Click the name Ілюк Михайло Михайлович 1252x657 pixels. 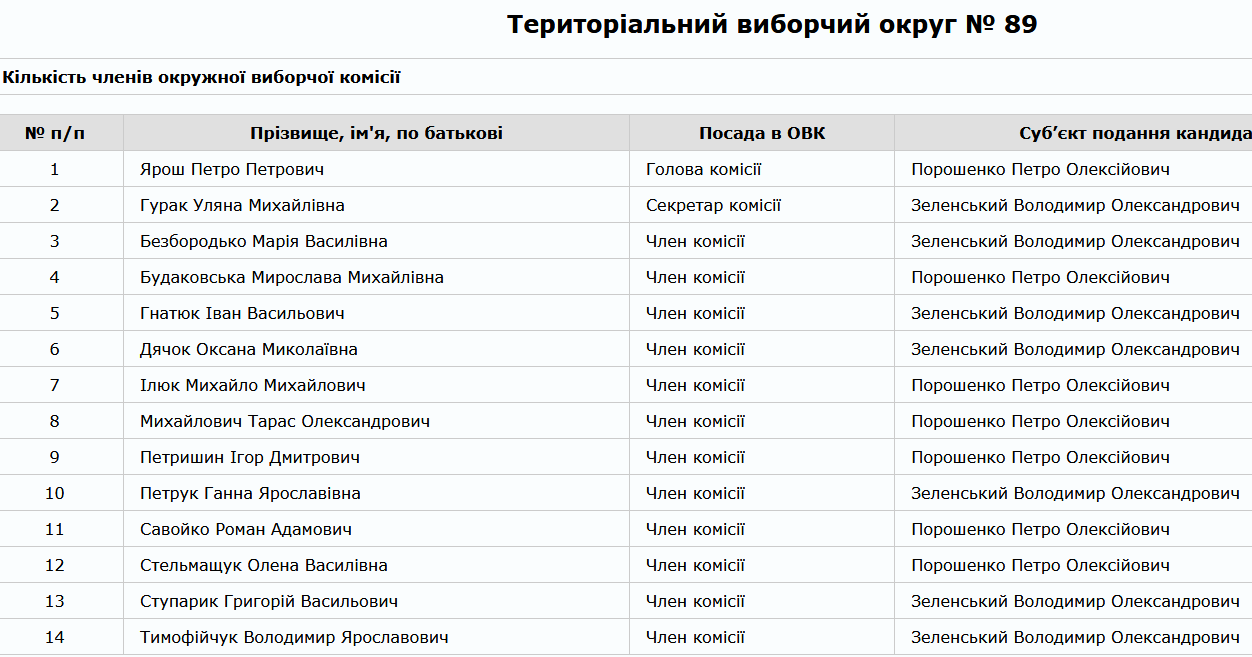[x=253, y=385]
